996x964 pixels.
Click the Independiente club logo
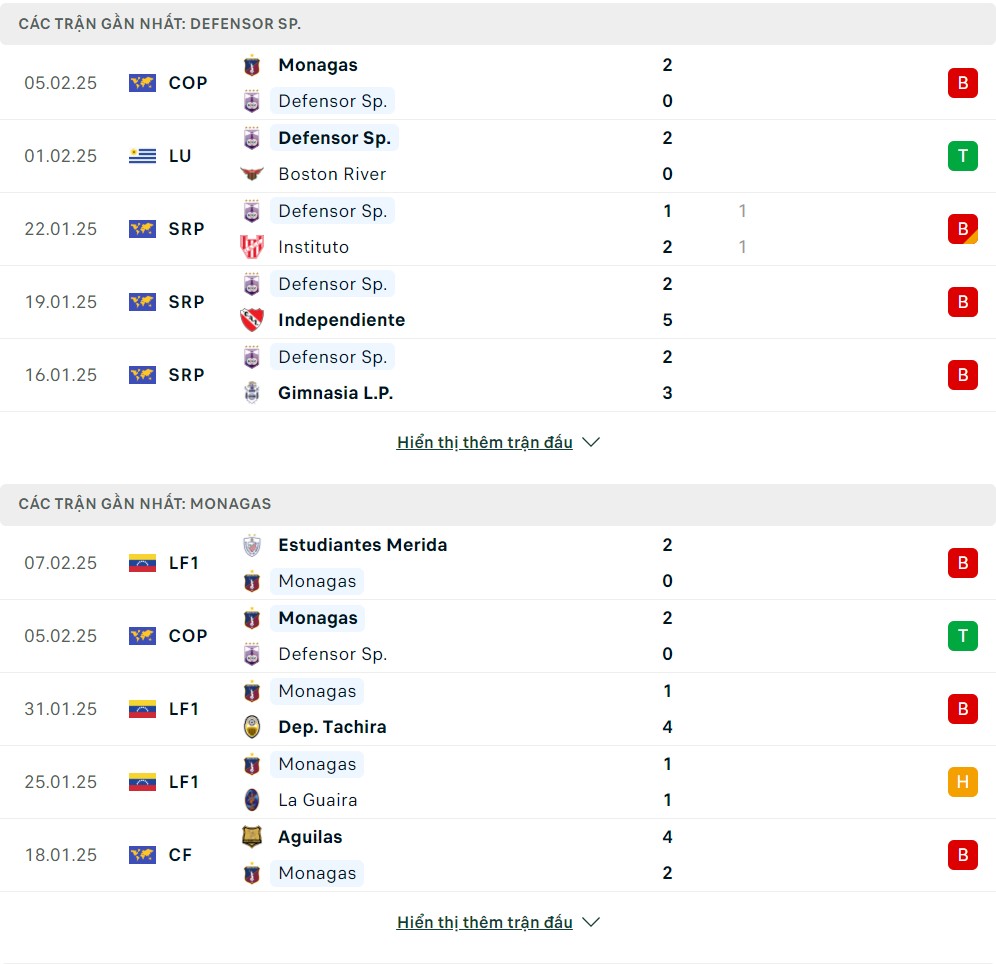pyautogui.click(x=252, y=319)
